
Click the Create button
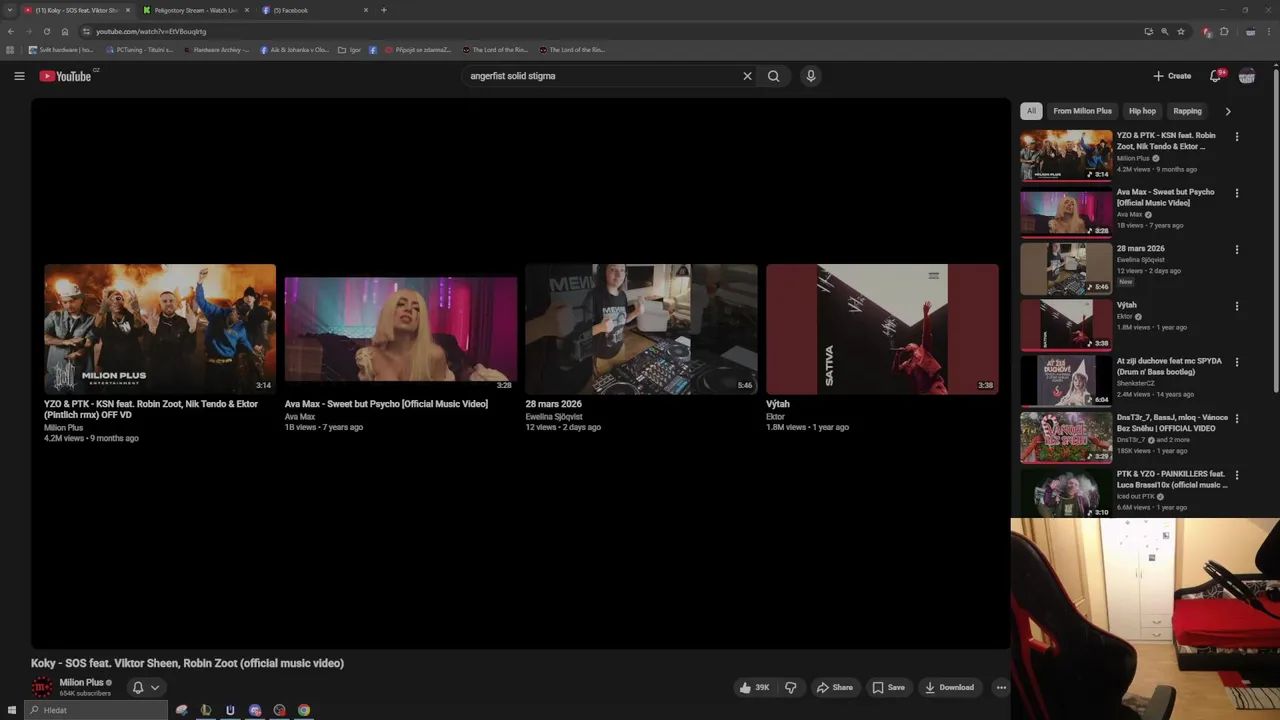tap(1172, 76)
